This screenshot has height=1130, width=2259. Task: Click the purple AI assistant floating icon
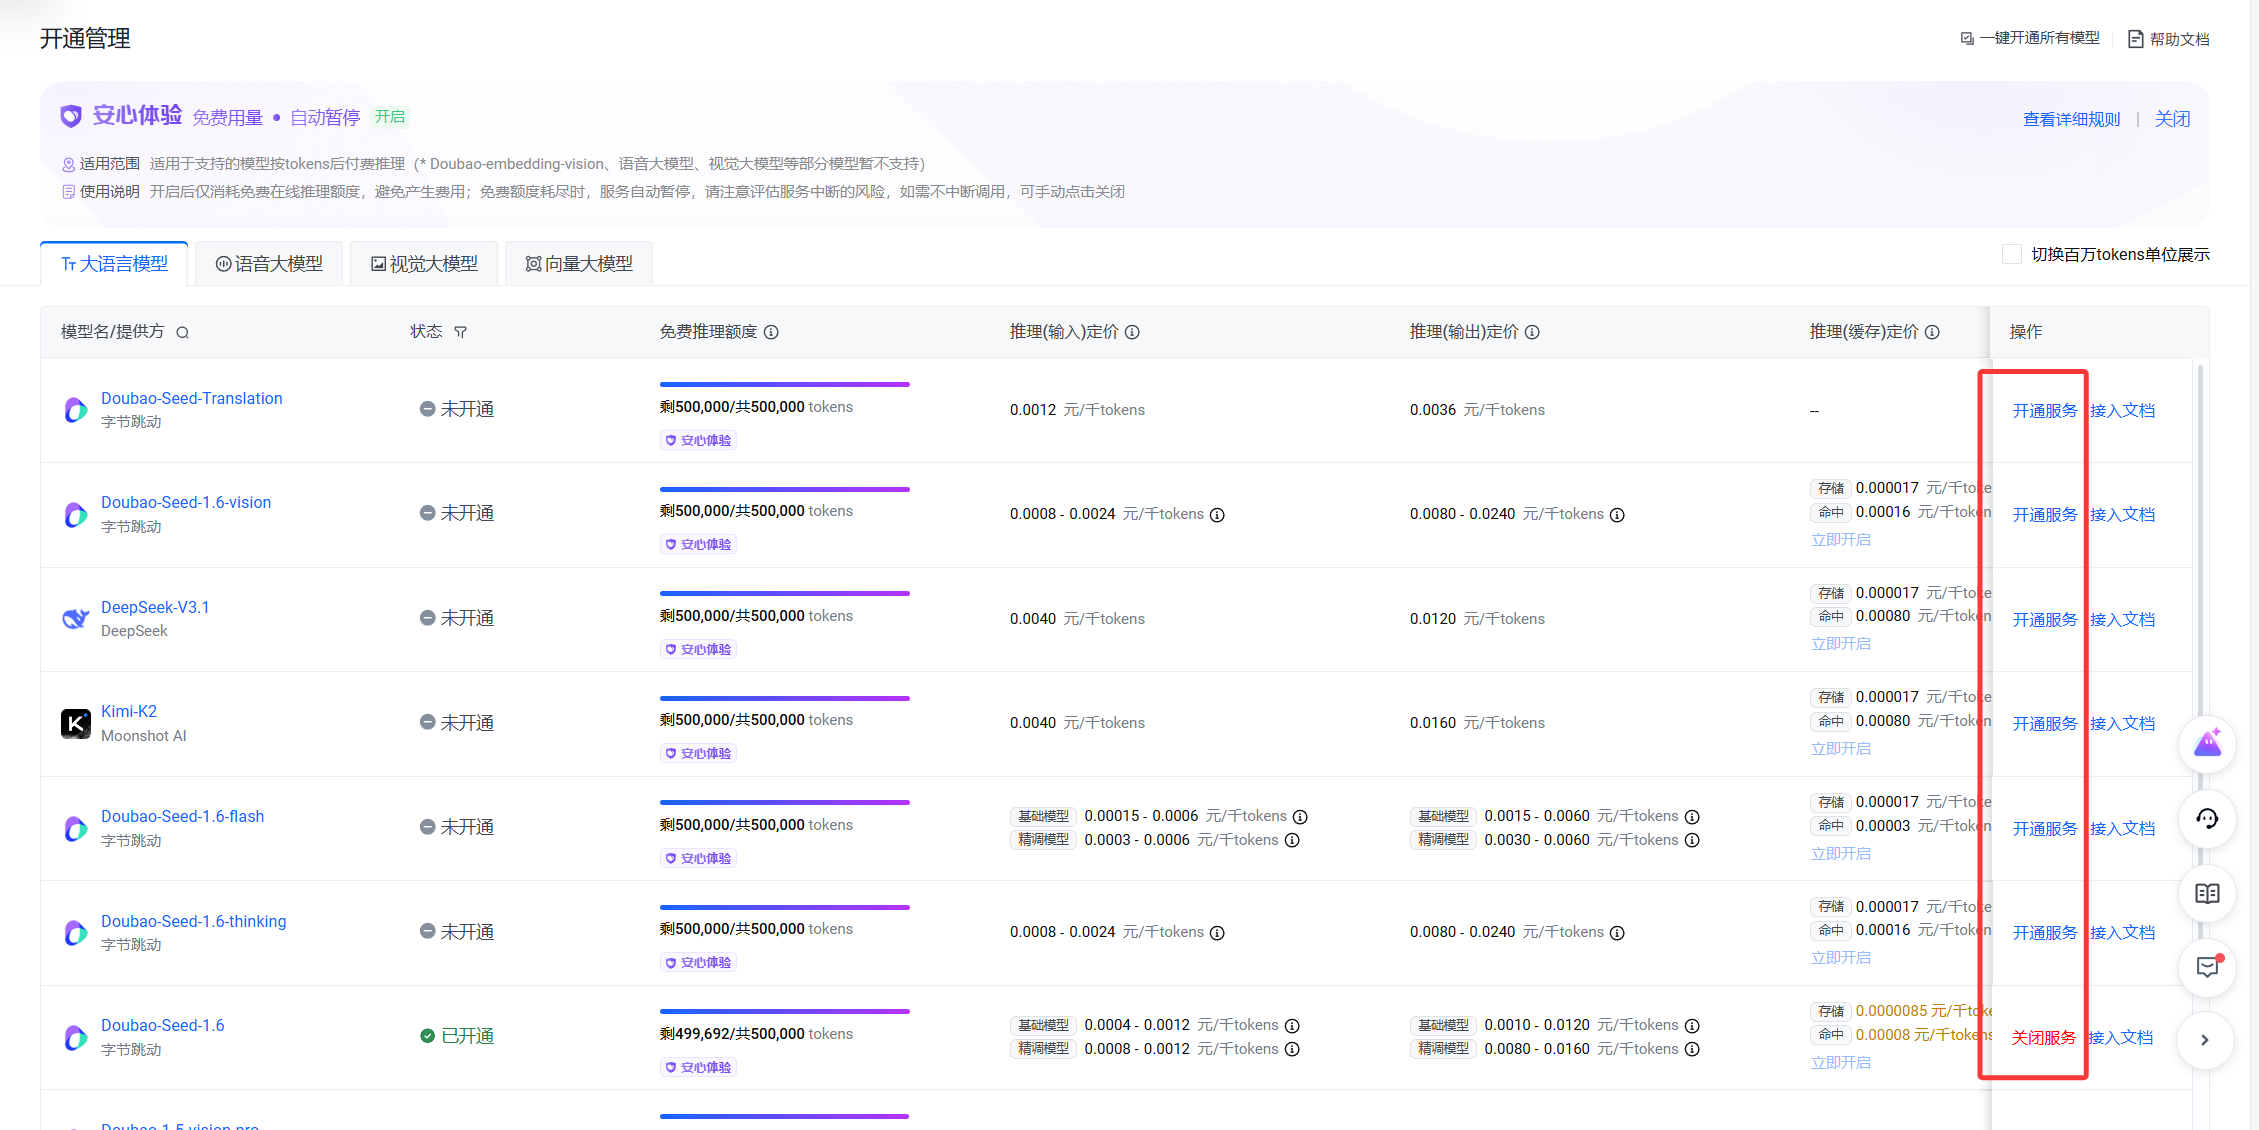2207,744
